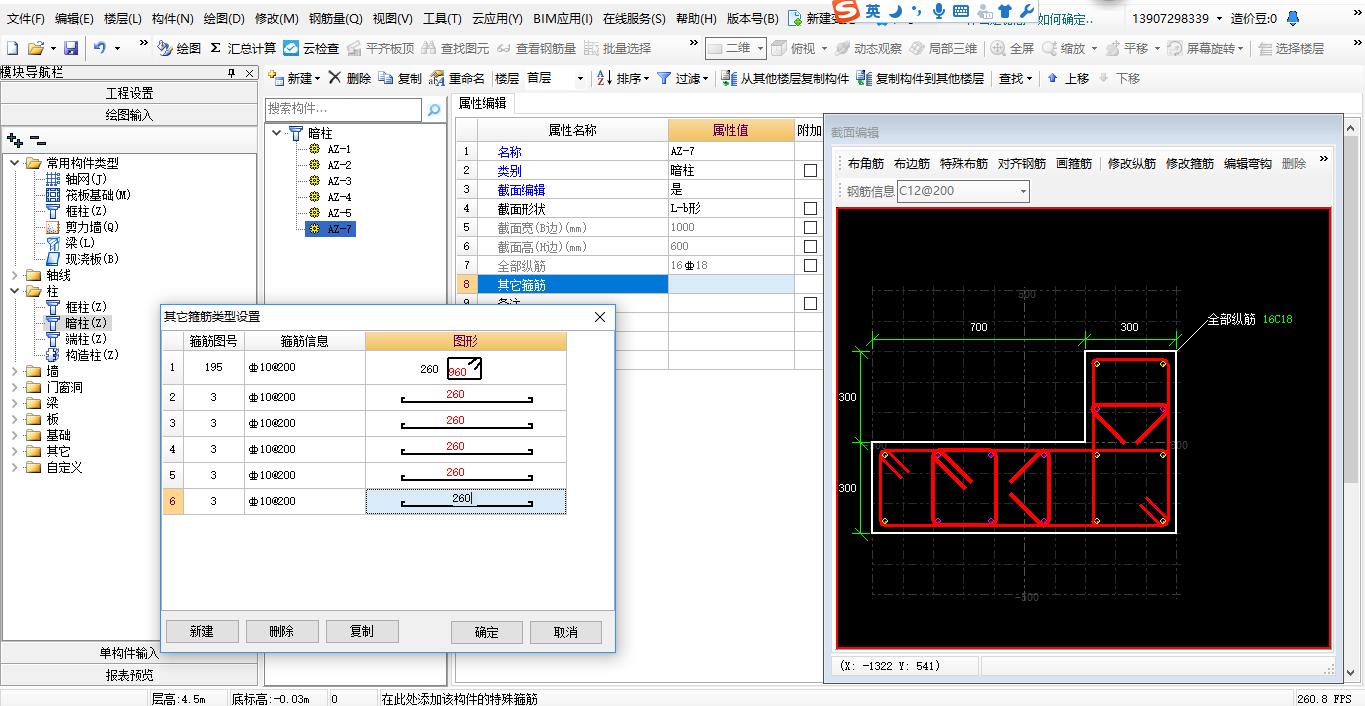This screenshot has height=706, width=1365.
Task: Toggle 附加 checkbox for 截面宽(B边) row
Action: click(x=810, y=228)
